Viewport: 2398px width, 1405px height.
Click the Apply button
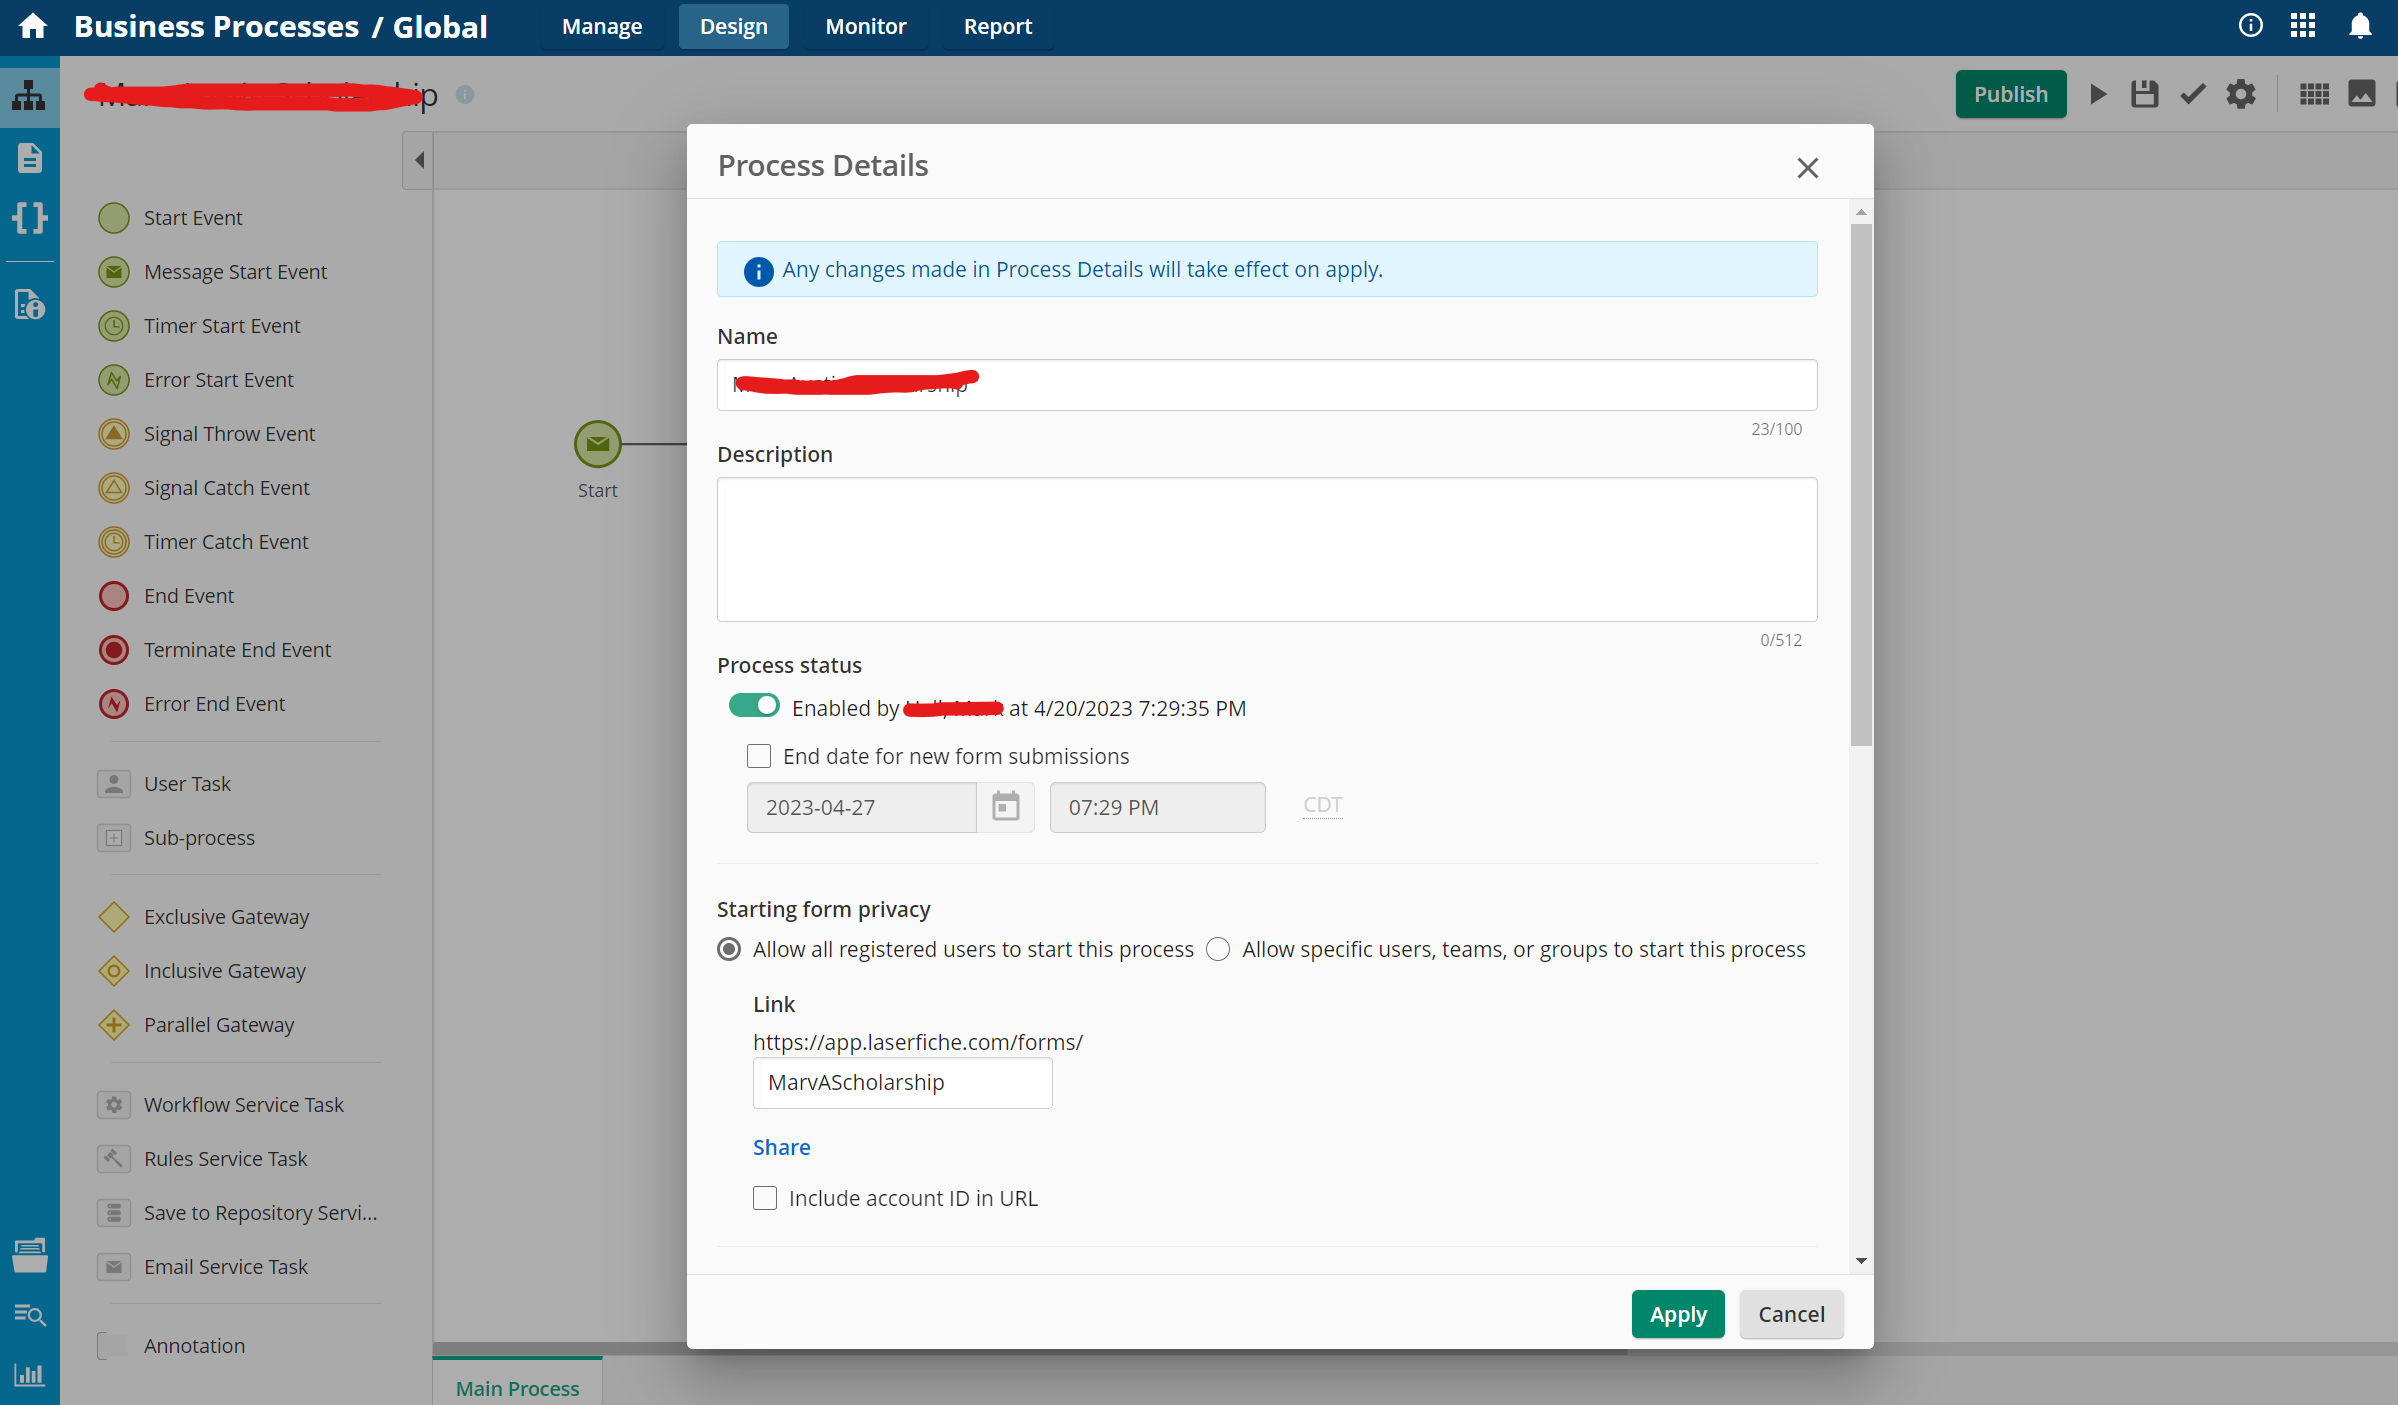[1678, 1314]
